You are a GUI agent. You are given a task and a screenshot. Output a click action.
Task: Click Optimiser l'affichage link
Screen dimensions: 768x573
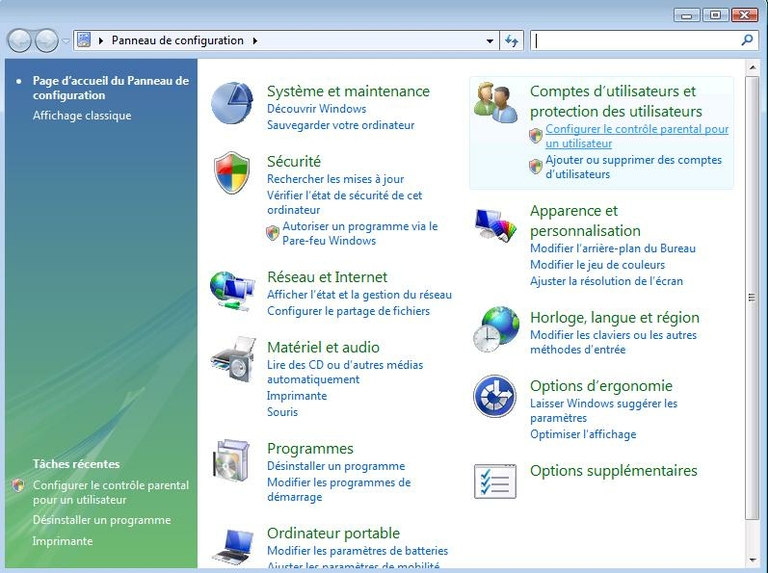(x=583, y=434)
